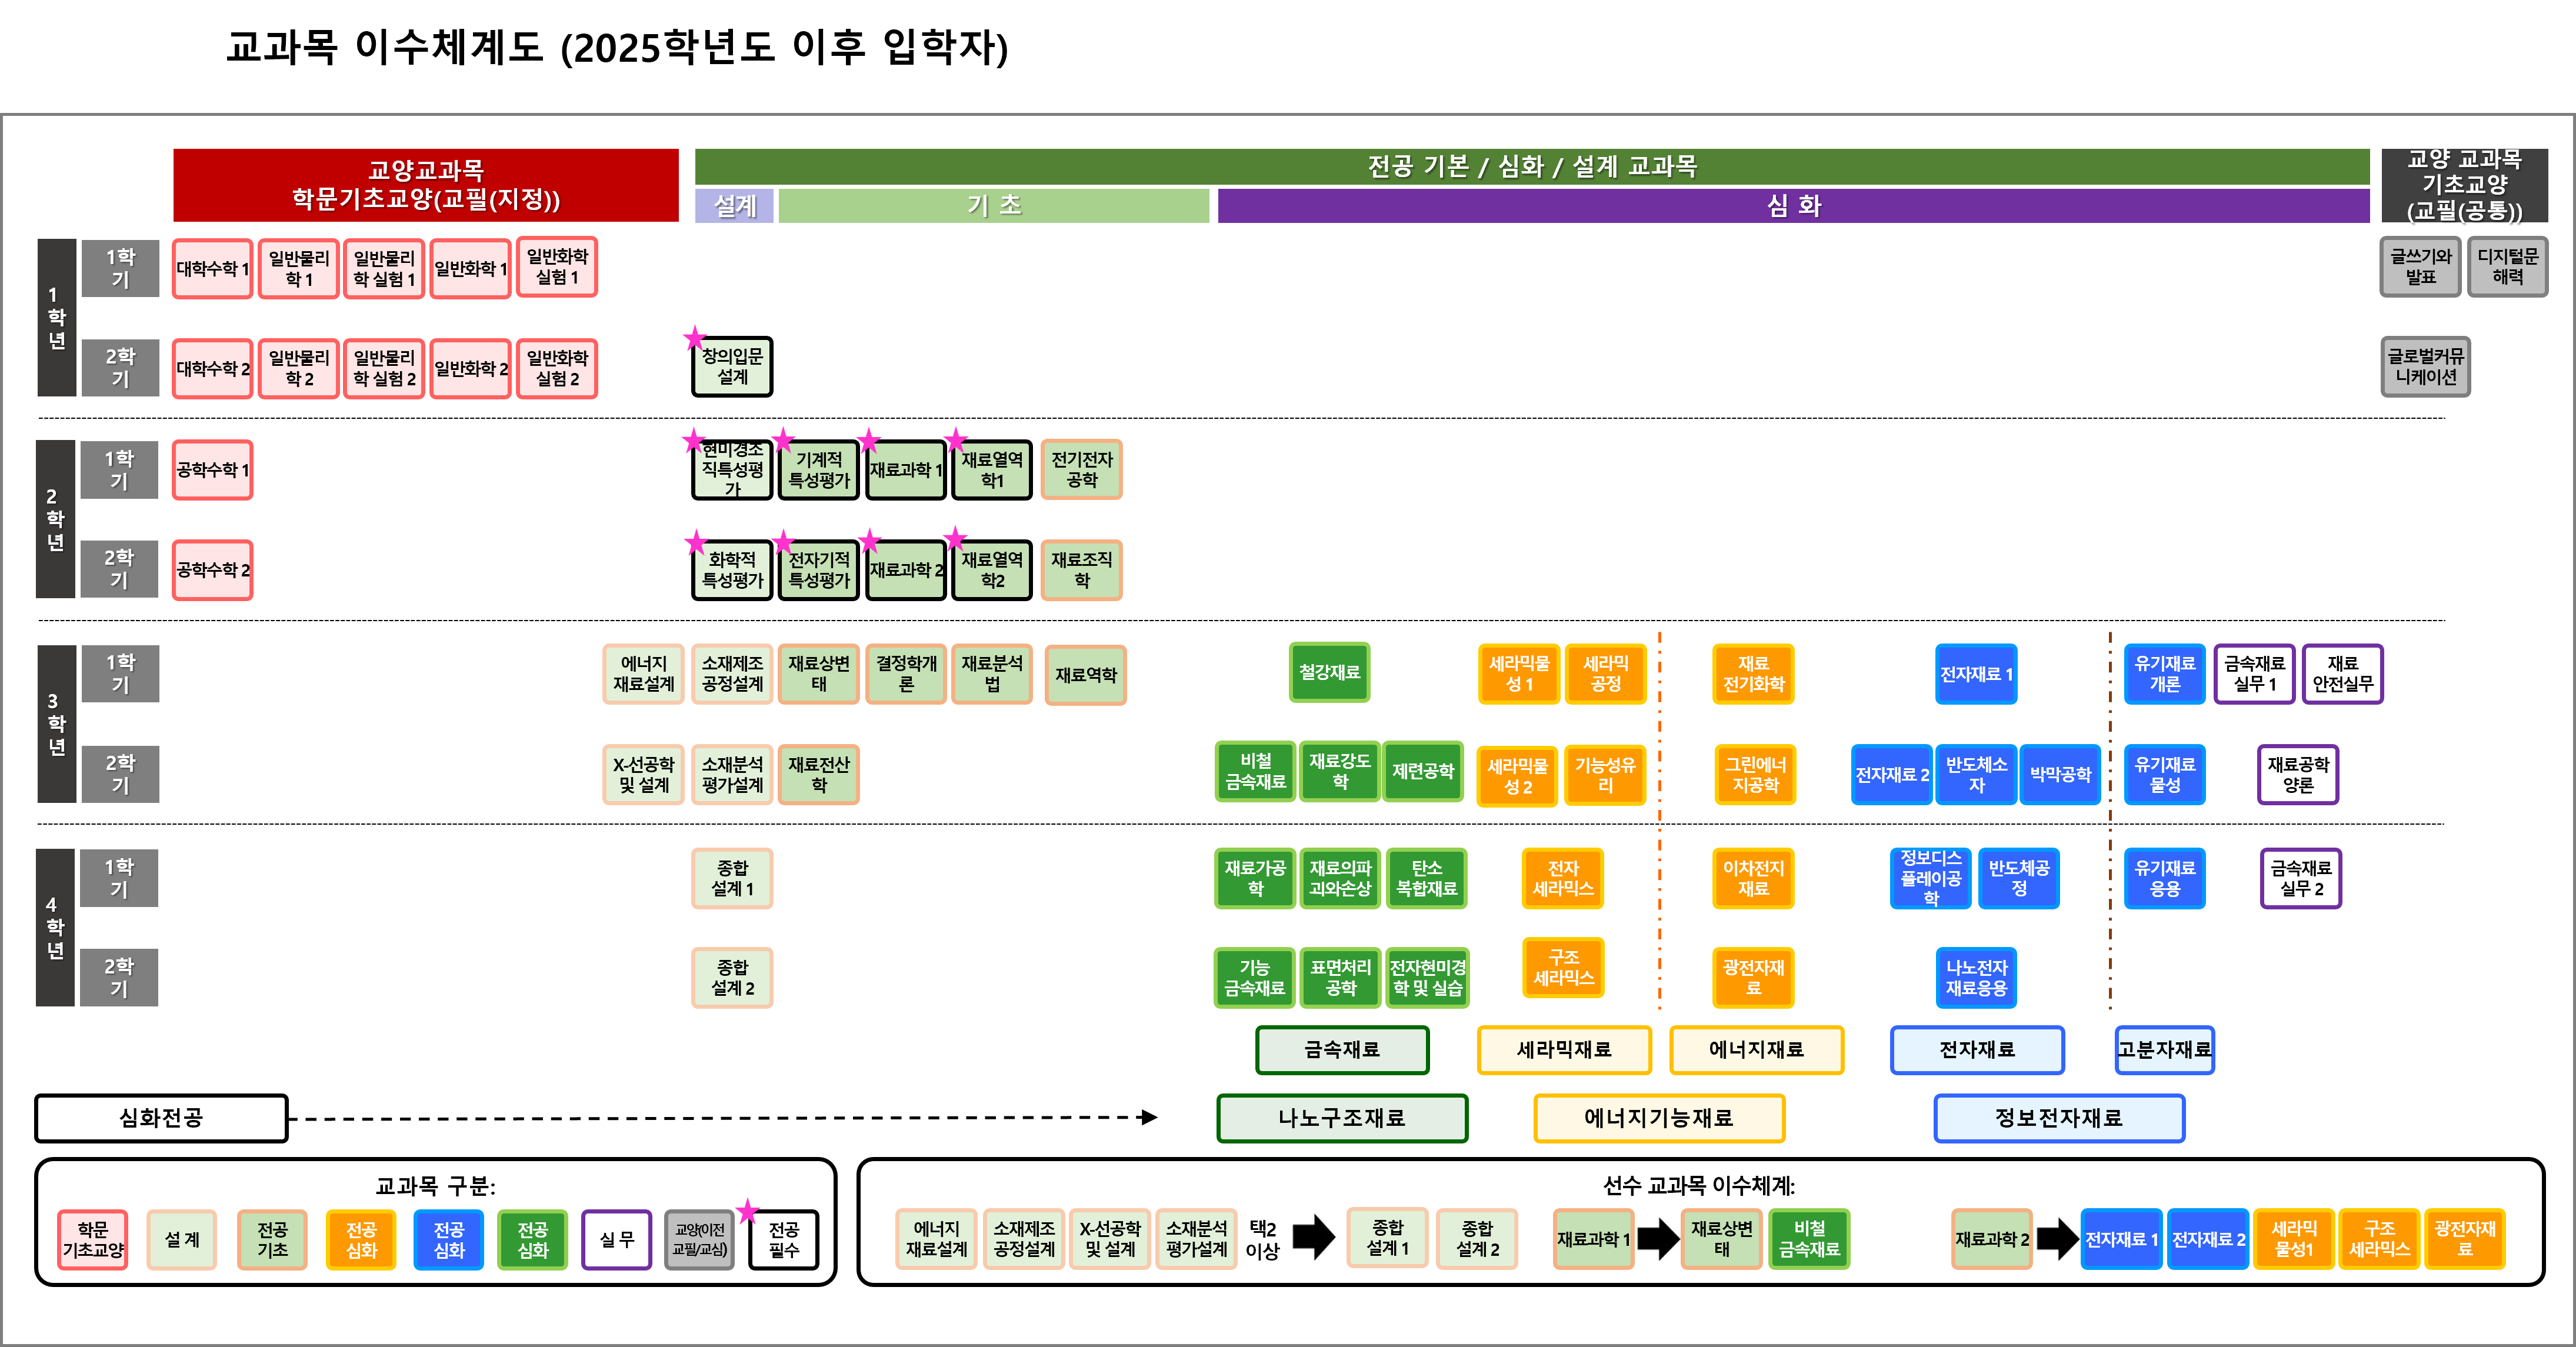The width and height of the screenshot is (2576, 1347).
Task: Click the 전기전자공학 course box
Action: [1081, 470]
